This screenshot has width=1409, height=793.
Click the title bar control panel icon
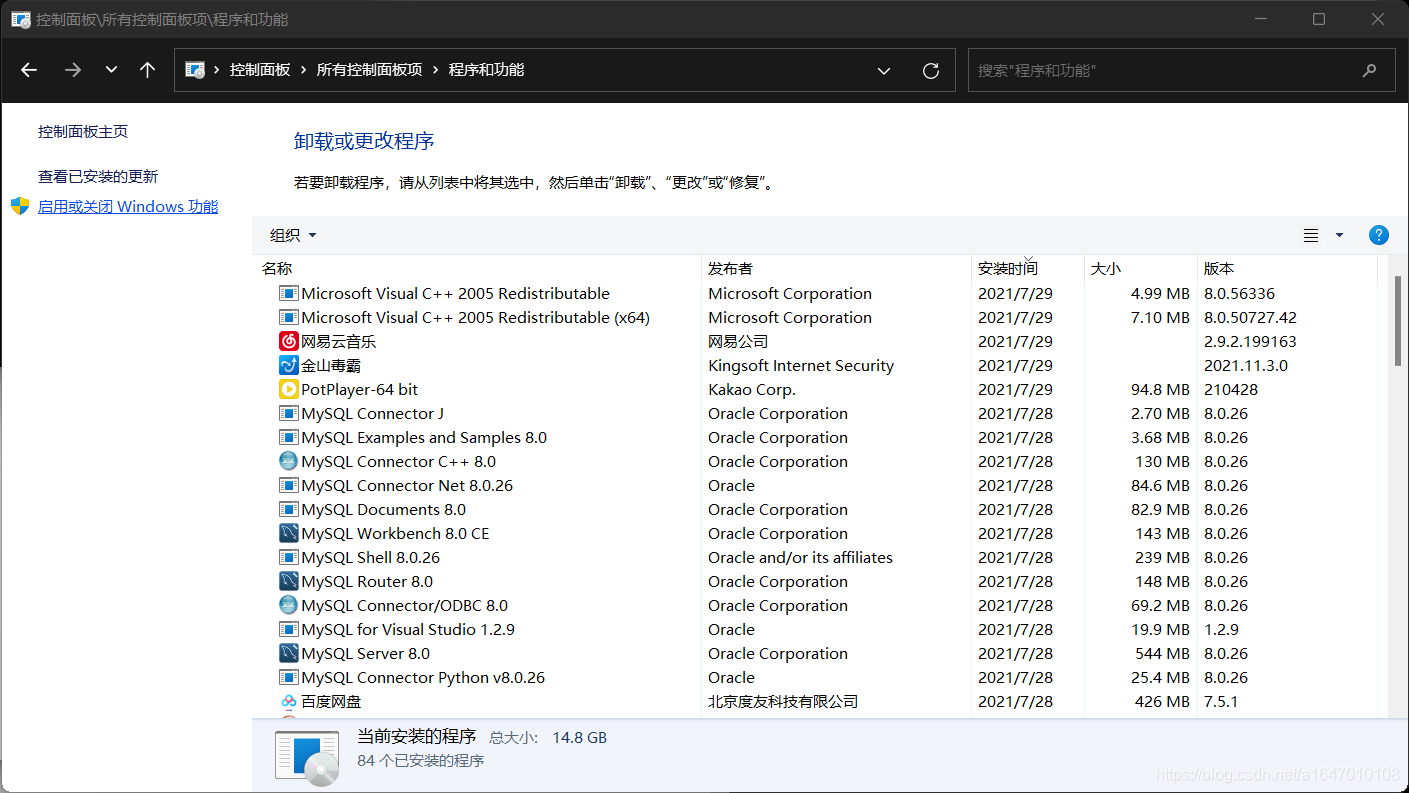[20, 19]
